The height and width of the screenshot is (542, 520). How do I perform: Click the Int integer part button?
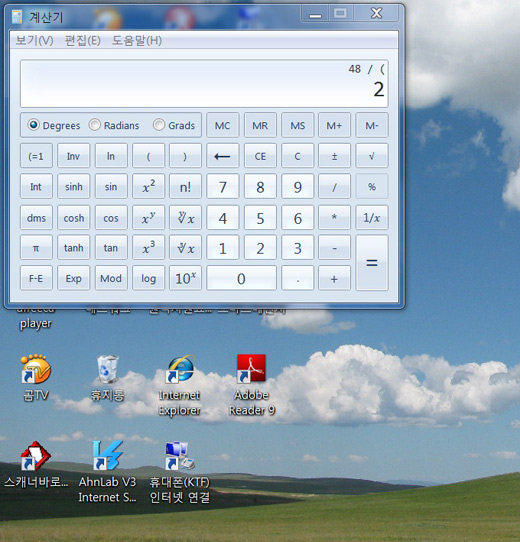pyautogui.click(x=36, y=187)
